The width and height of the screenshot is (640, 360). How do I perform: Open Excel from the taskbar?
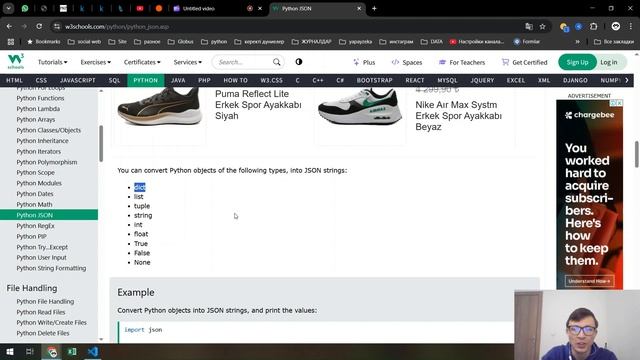pos(72,351)
